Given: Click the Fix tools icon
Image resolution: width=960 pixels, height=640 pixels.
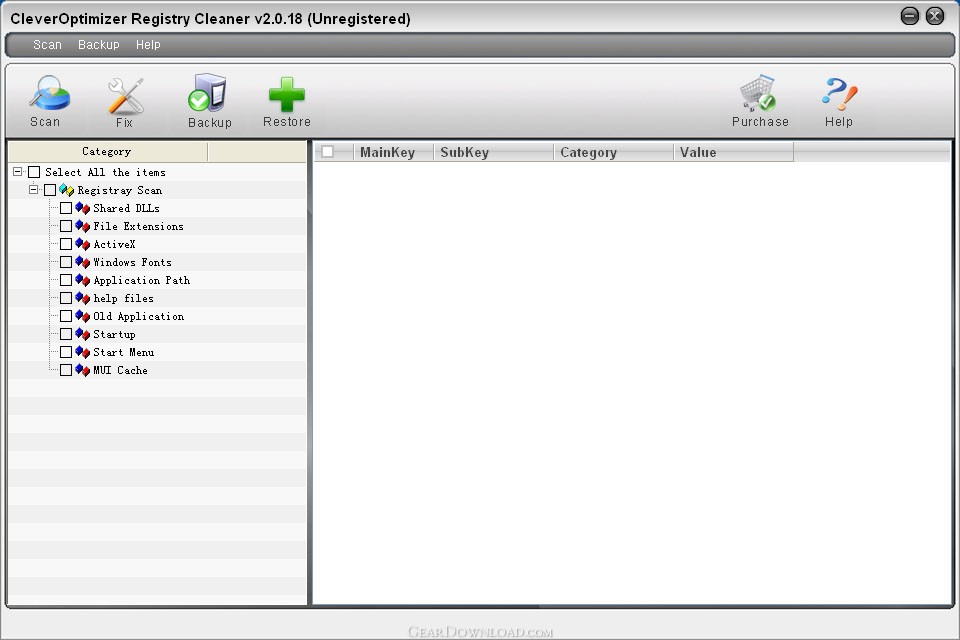Looking at the screenshot, I should pos(126,96).
